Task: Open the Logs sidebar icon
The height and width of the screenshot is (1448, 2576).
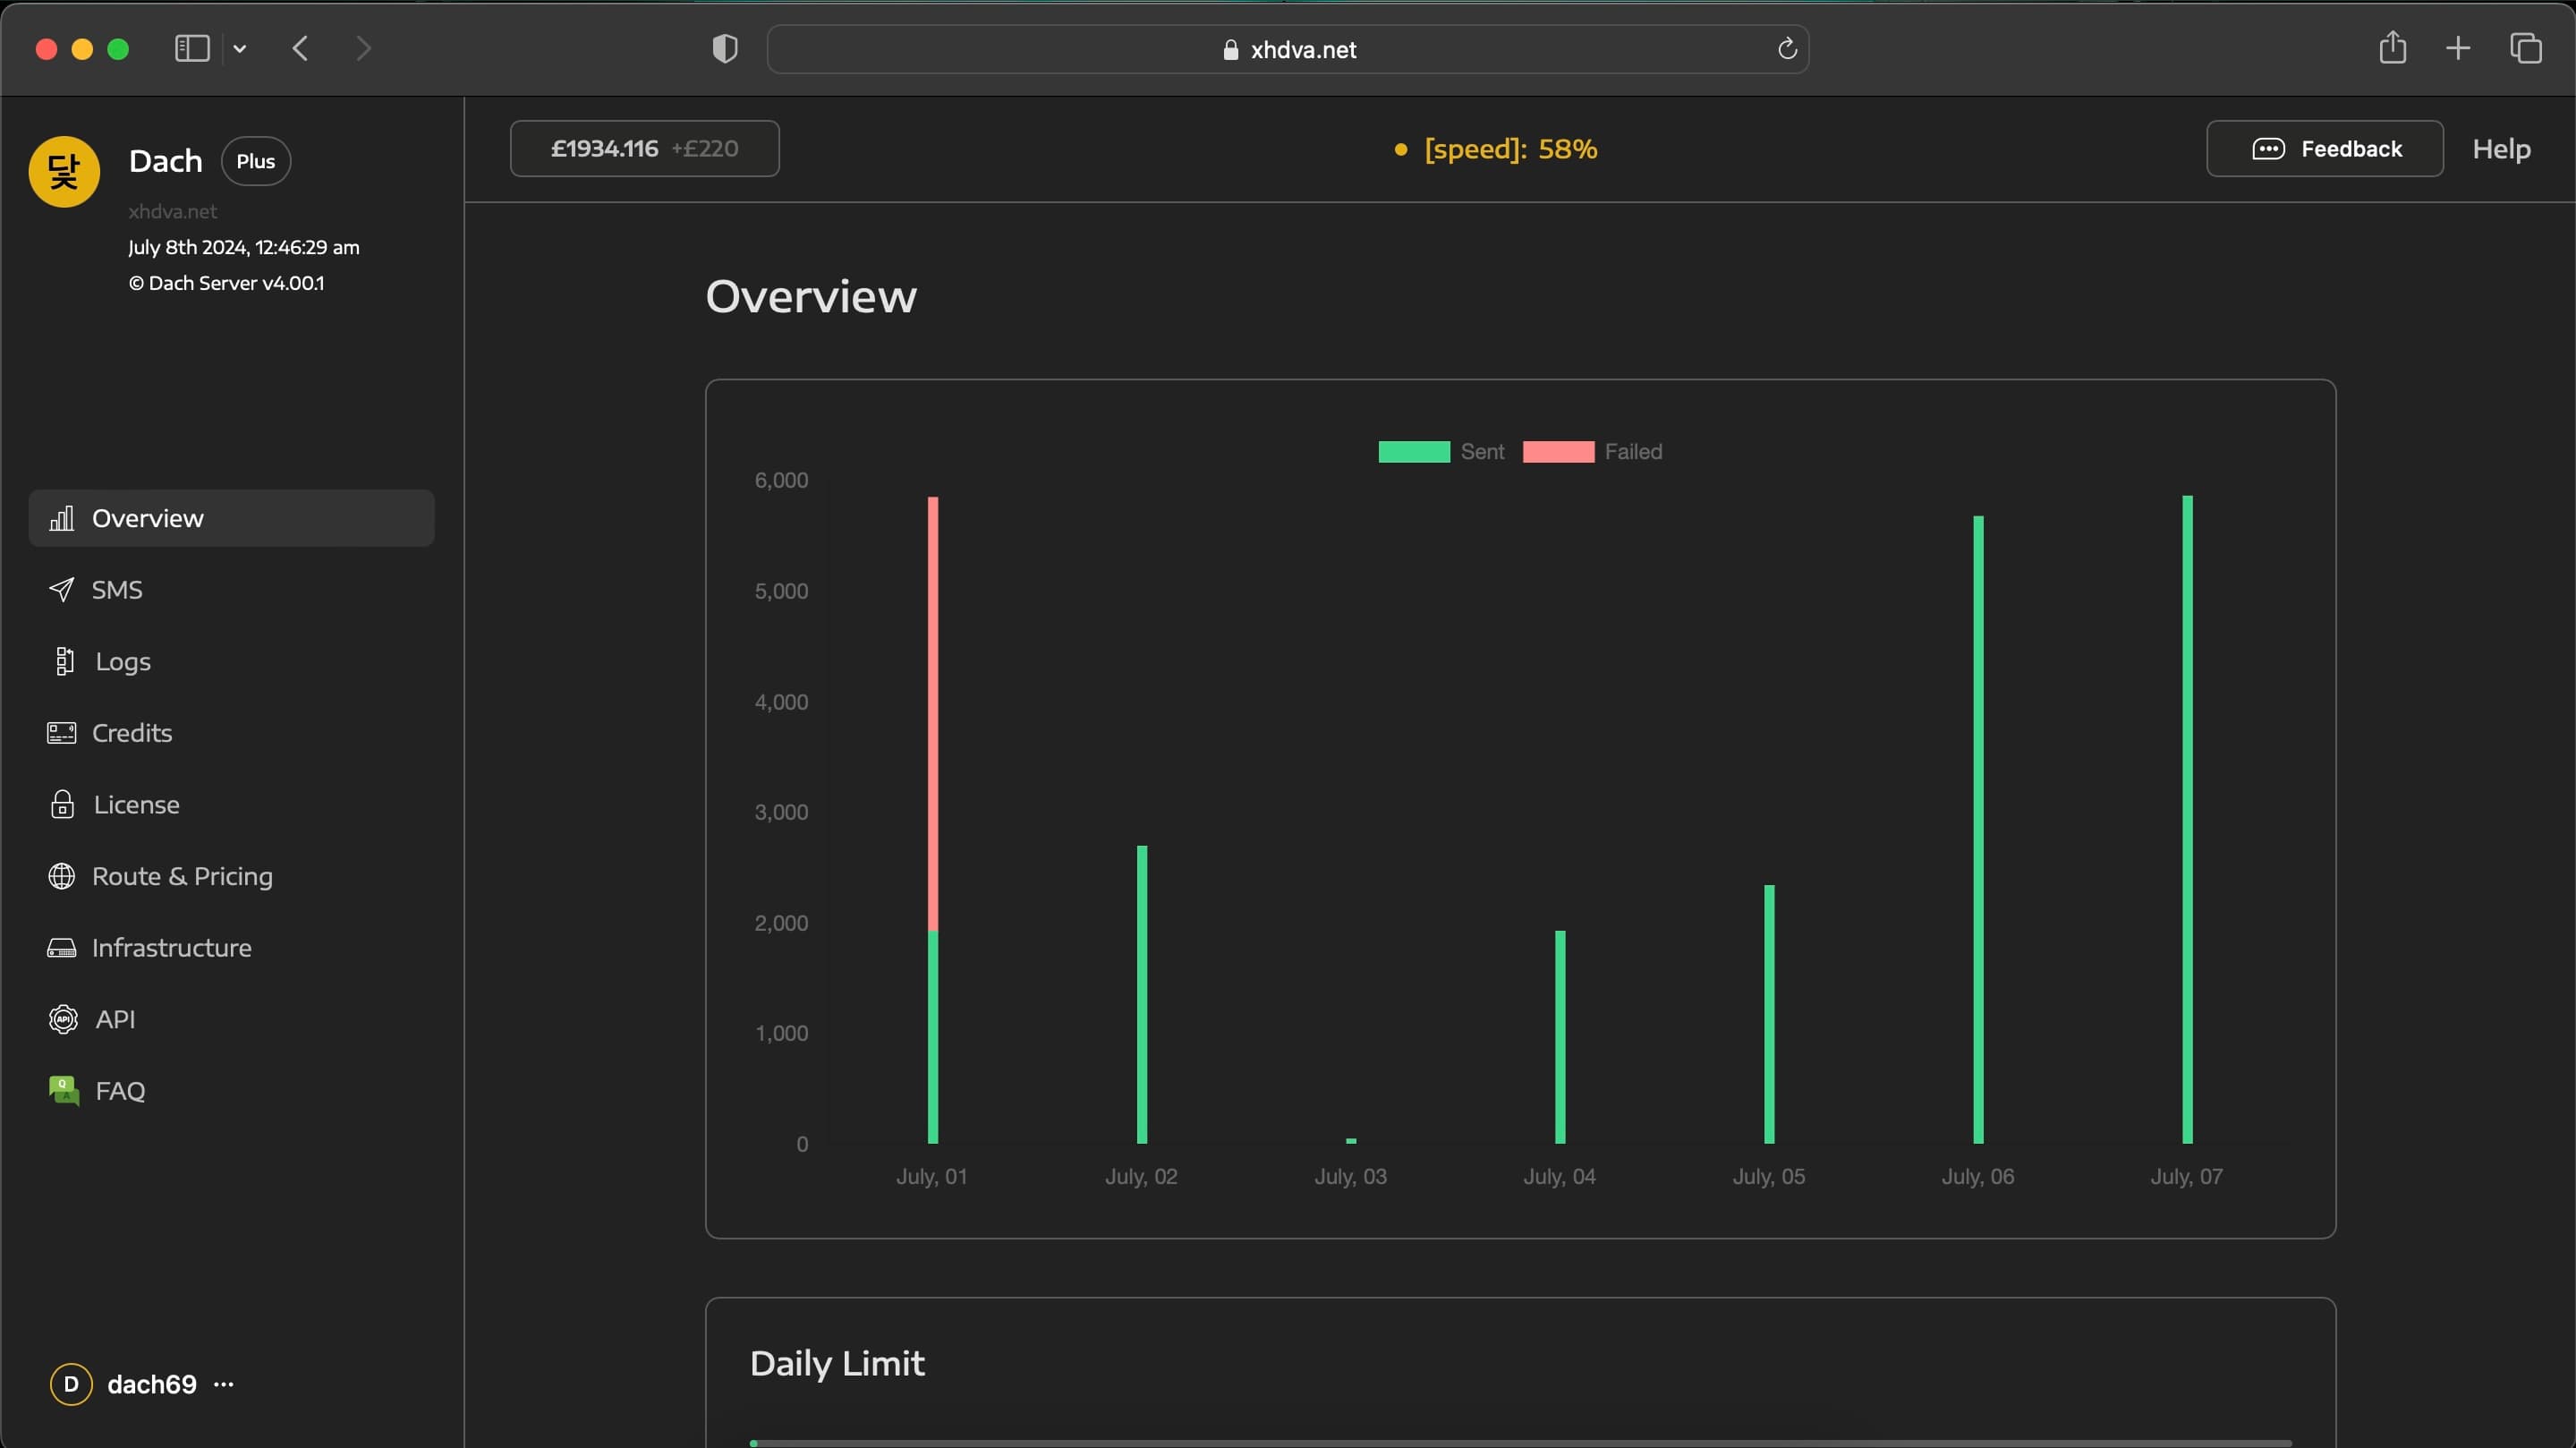Action: point(64,661)
